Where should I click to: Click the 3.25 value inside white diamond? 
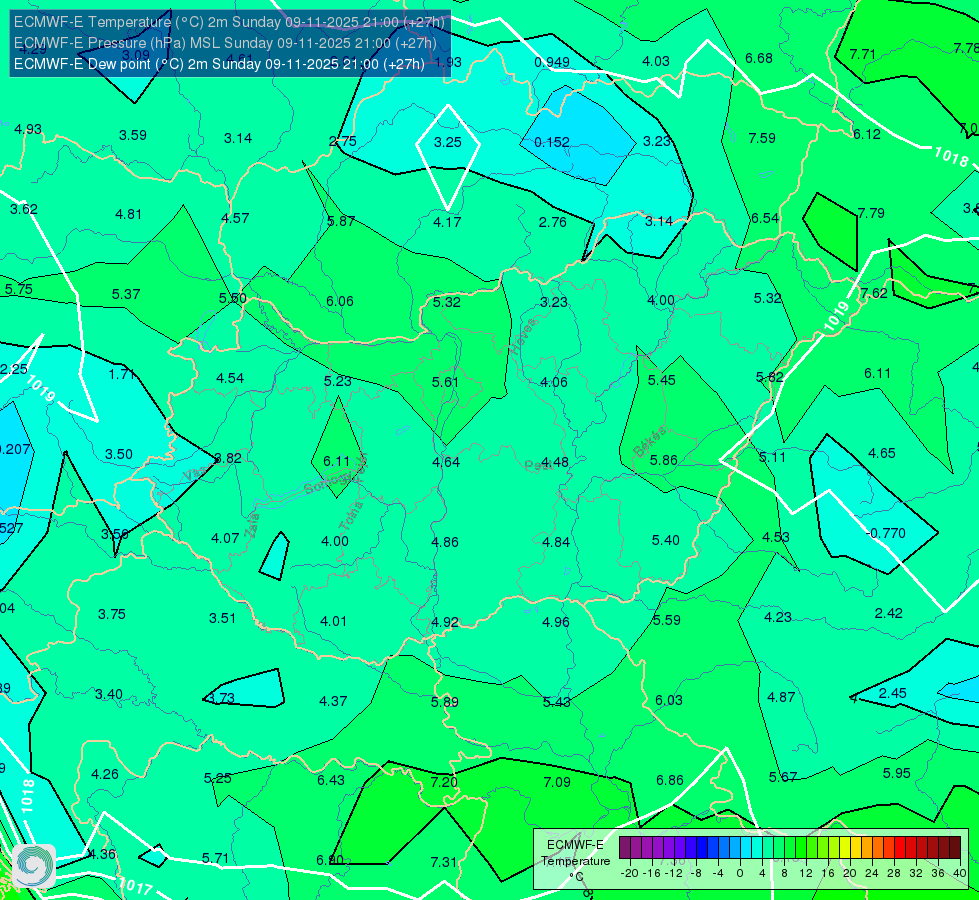447,142
